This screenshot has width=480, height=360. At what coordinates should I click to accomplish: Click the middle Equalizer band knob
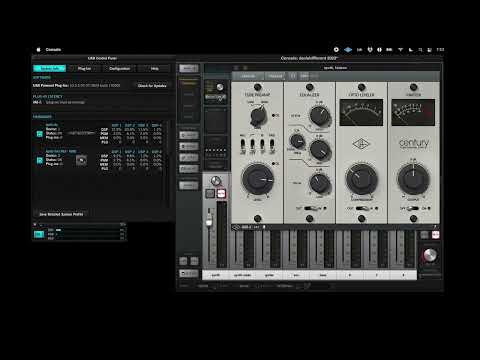[320, 149]
